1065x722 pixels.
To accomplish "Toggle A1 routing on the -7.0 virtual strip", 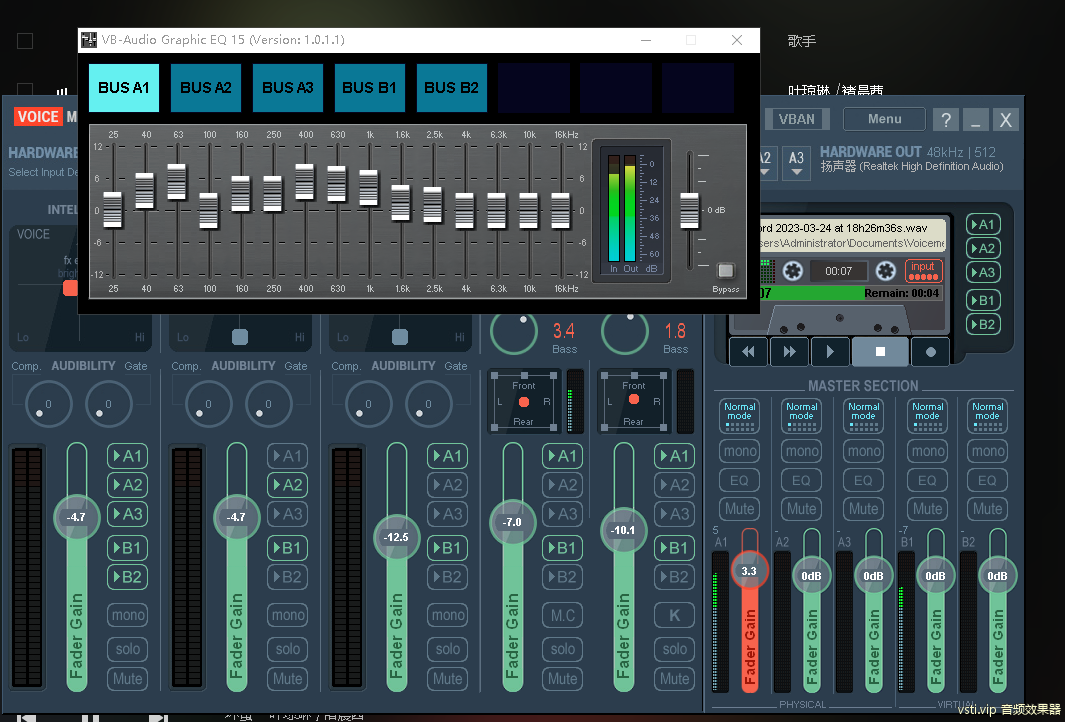I will point(562,456).
